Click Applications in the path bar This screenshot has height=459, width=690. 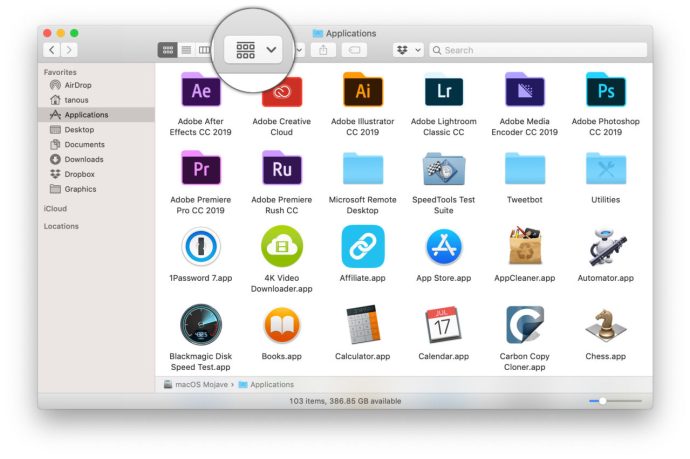pos(266,385)
